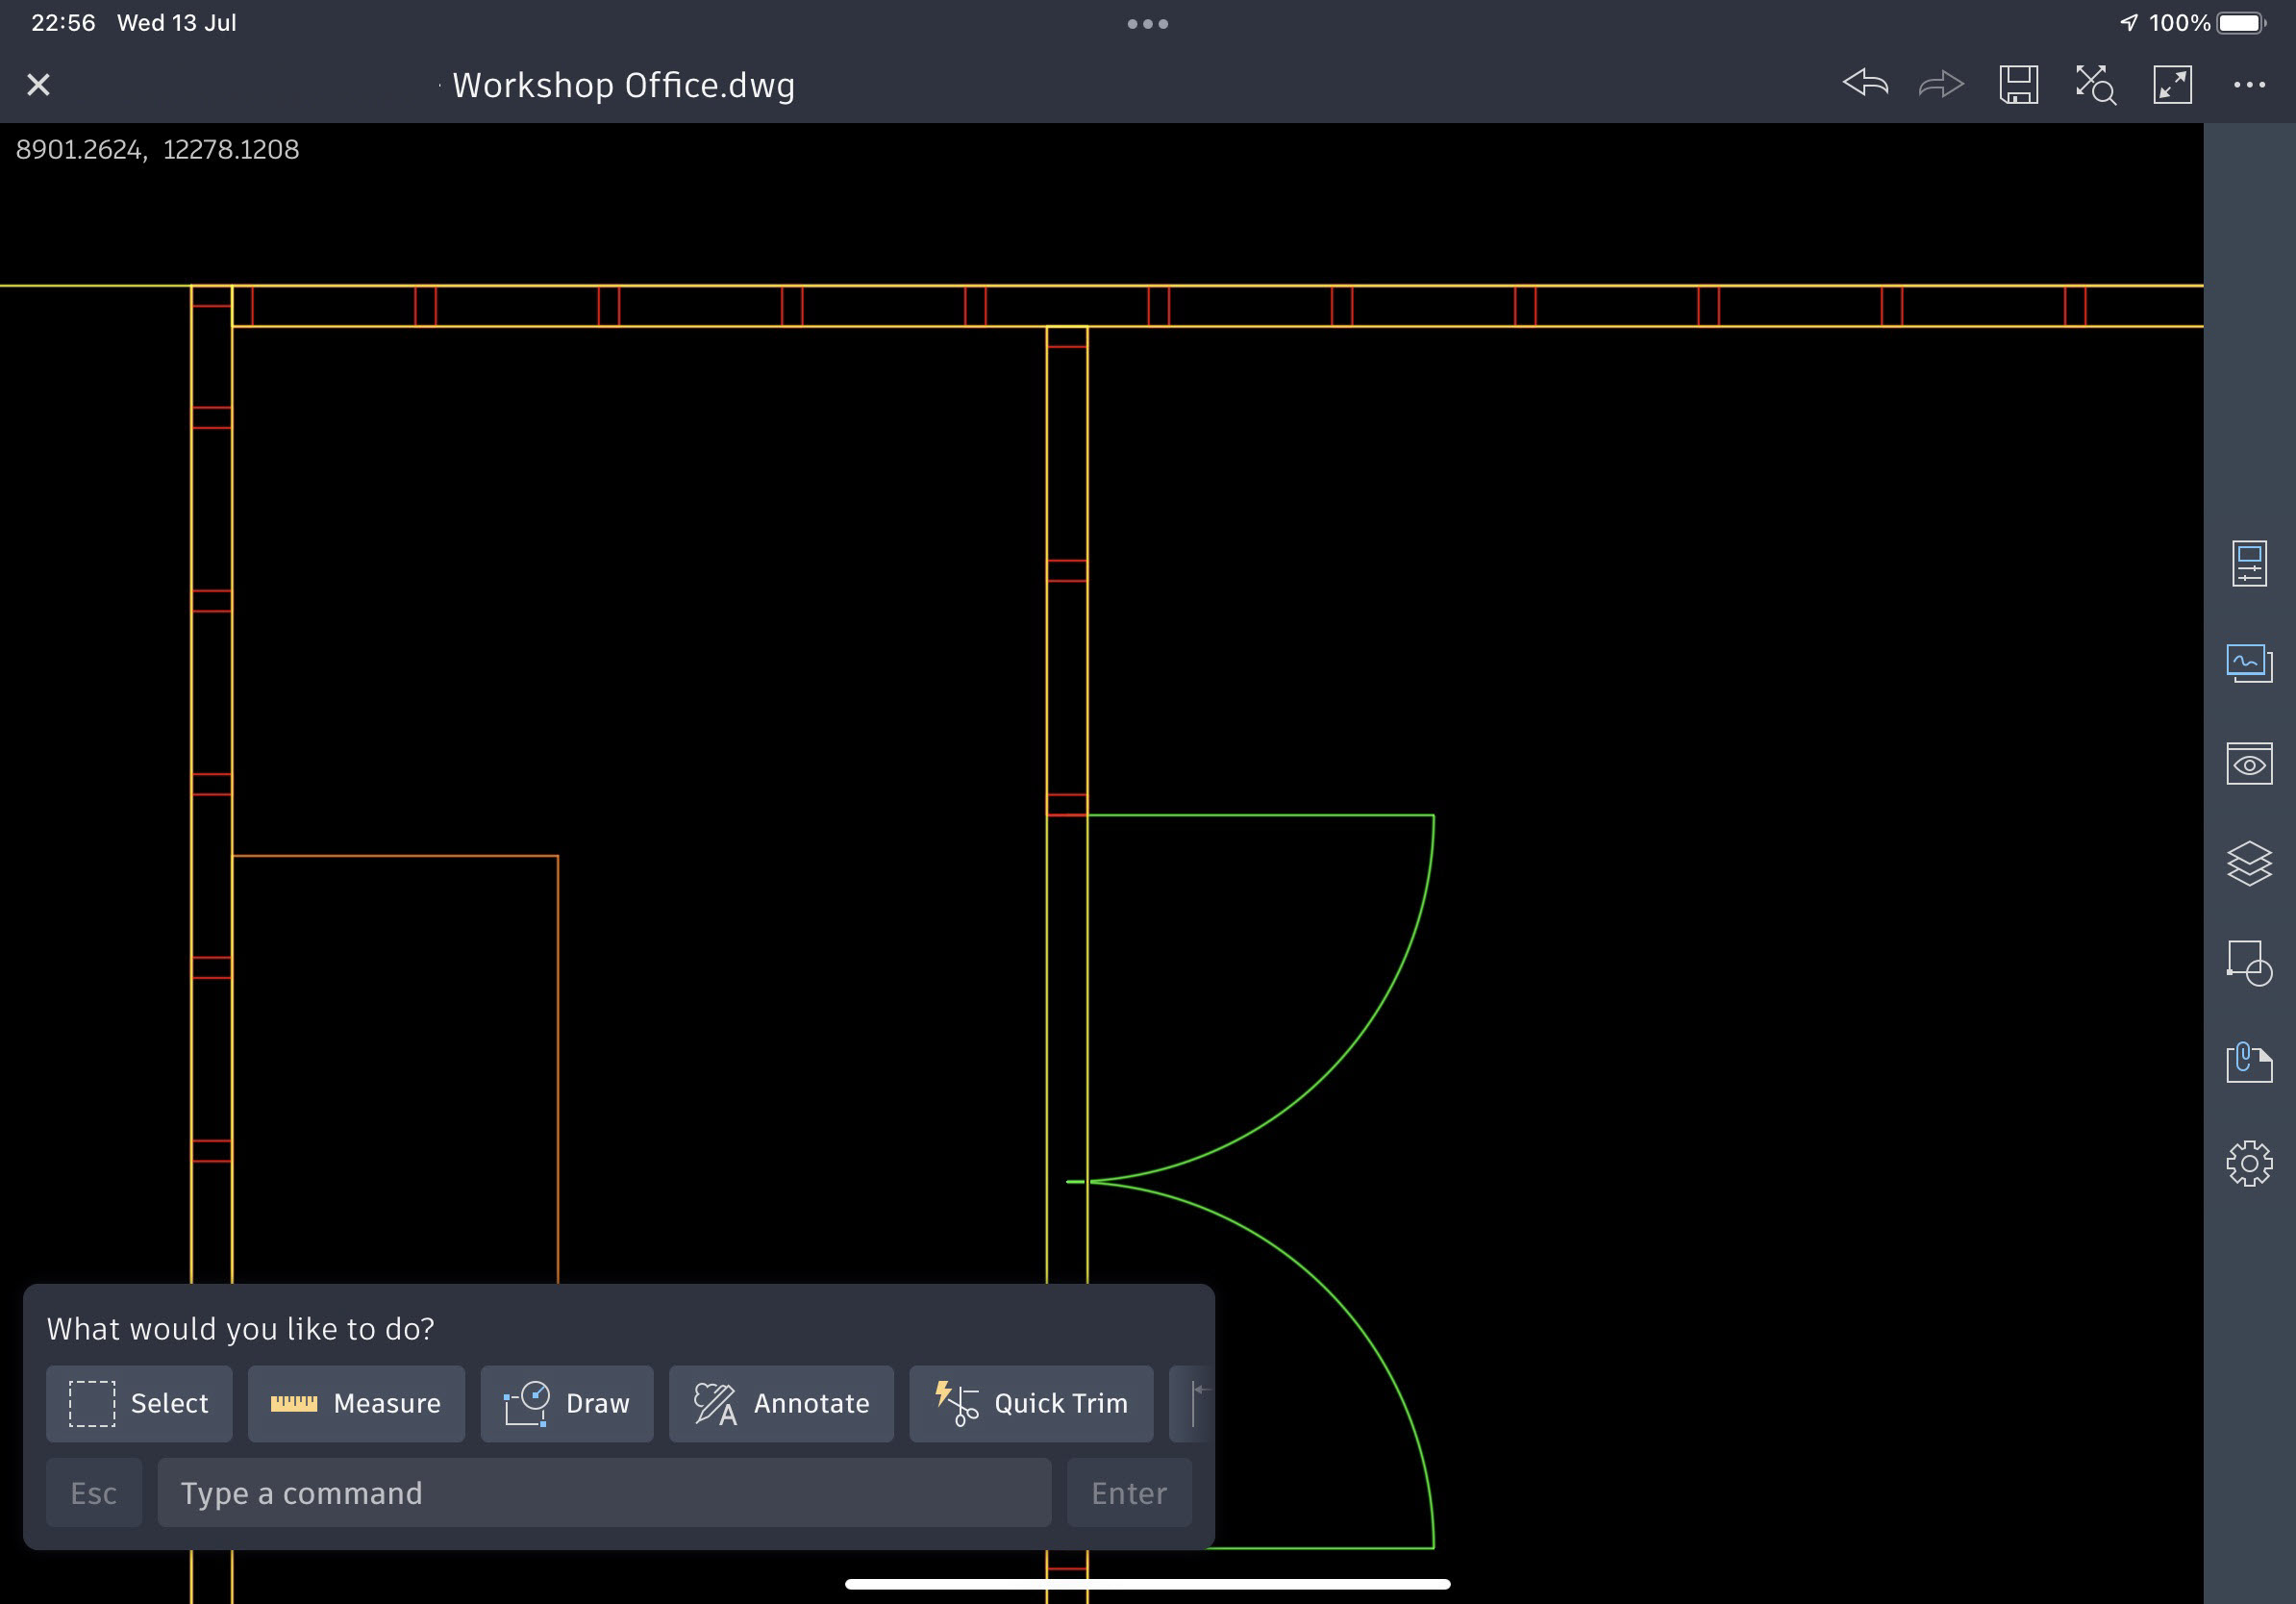This screenshot has height=1604, width=2296.
Task: Open the more options ellipsis menu
Action: (x=2249, y=84)
